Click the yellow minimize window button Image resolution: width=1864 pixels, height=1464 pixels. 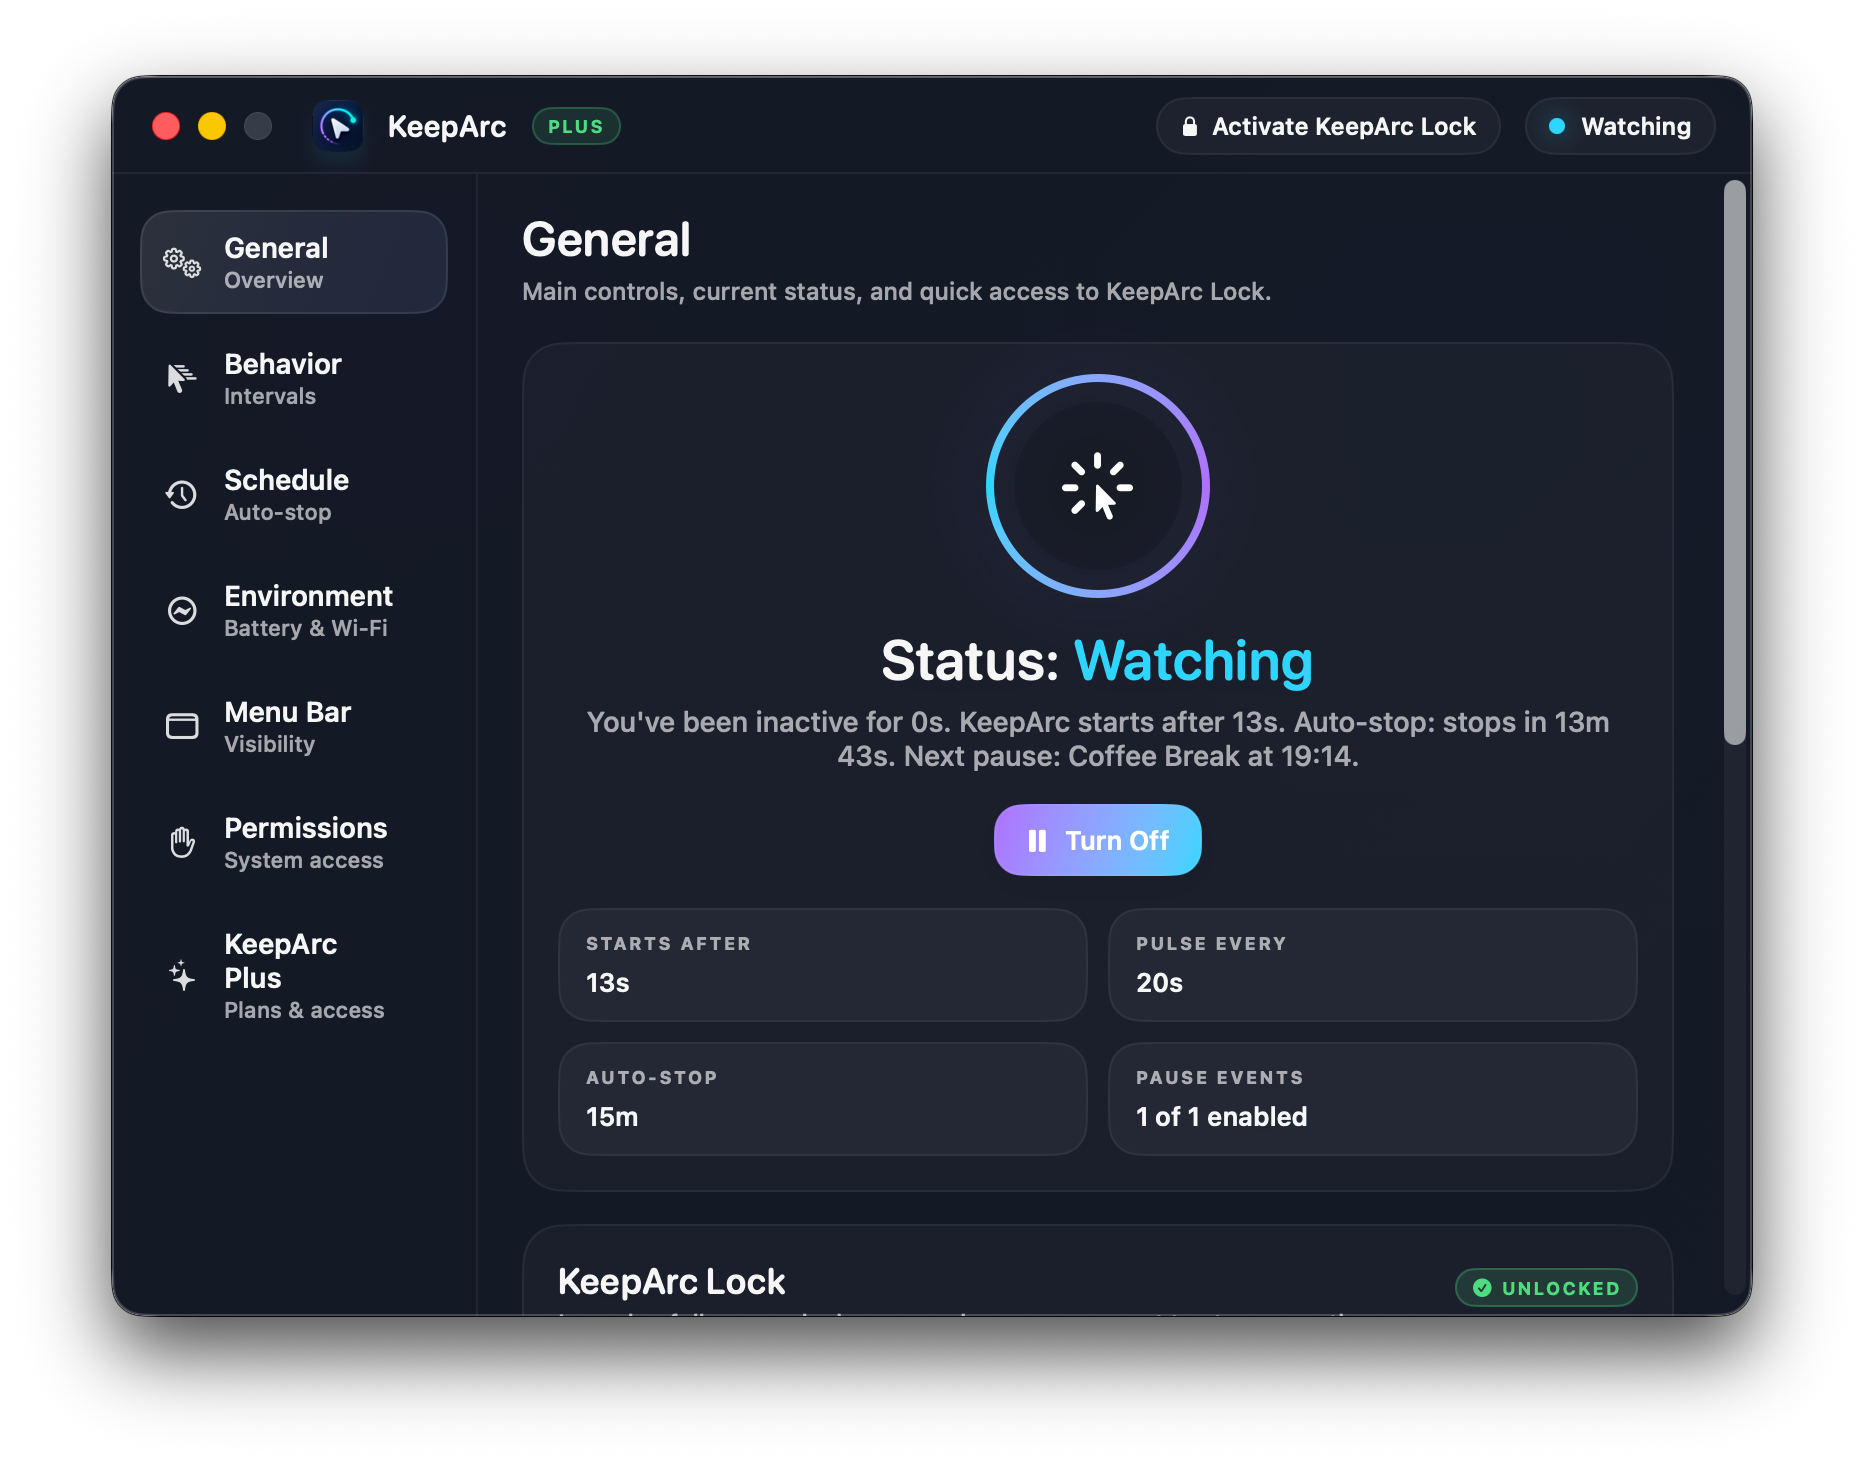coord(212,126)
